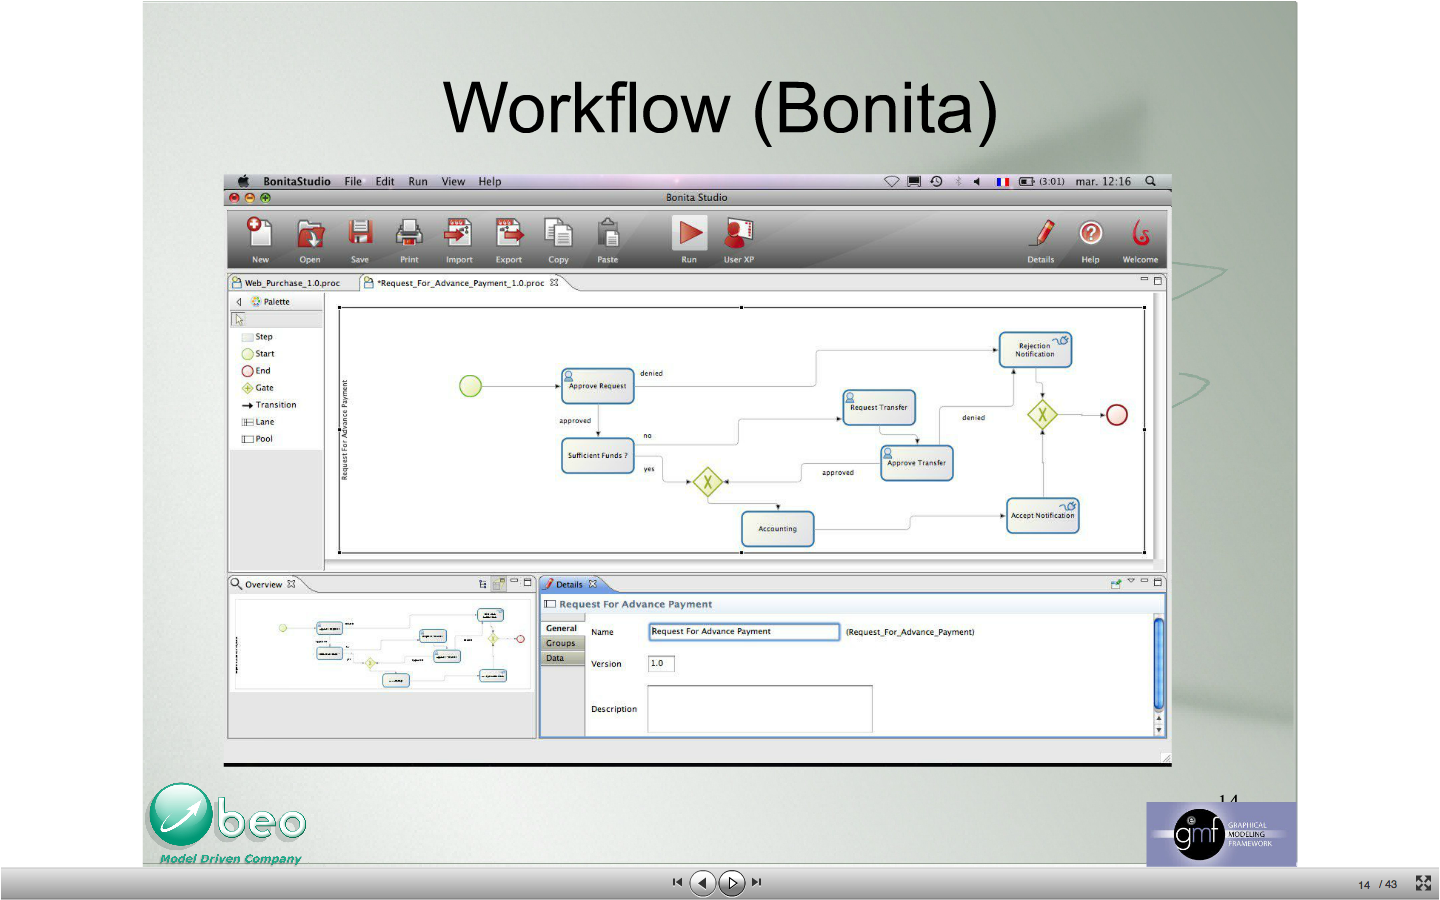Open the Run menu

coord(418,182)
